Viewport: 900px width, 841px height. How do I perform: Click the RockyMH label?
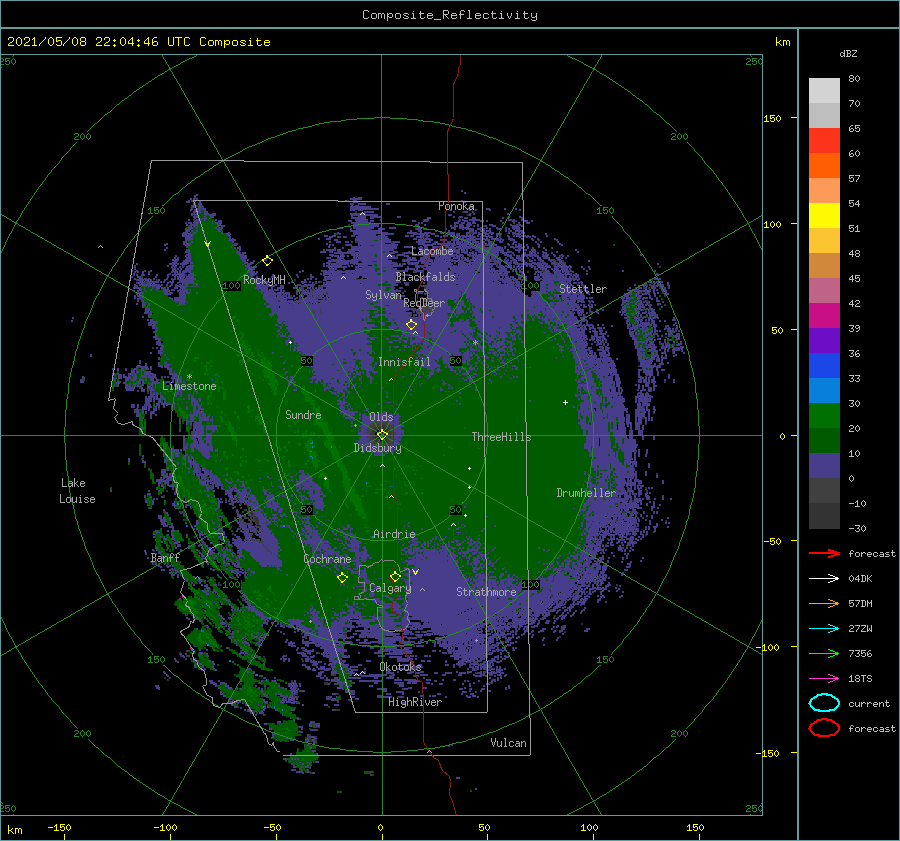(264, 280)
